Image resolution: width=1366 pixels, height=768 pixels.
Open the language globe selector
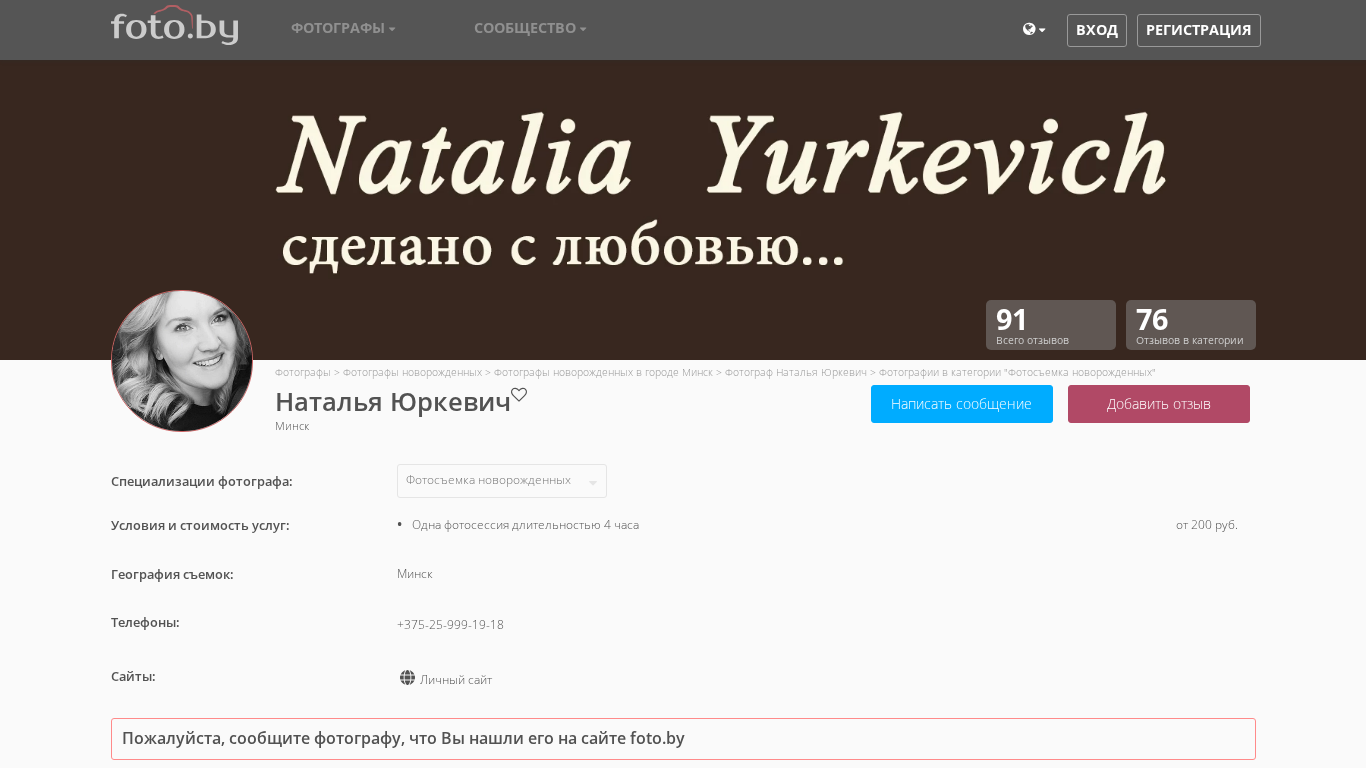pos(1033,30)
